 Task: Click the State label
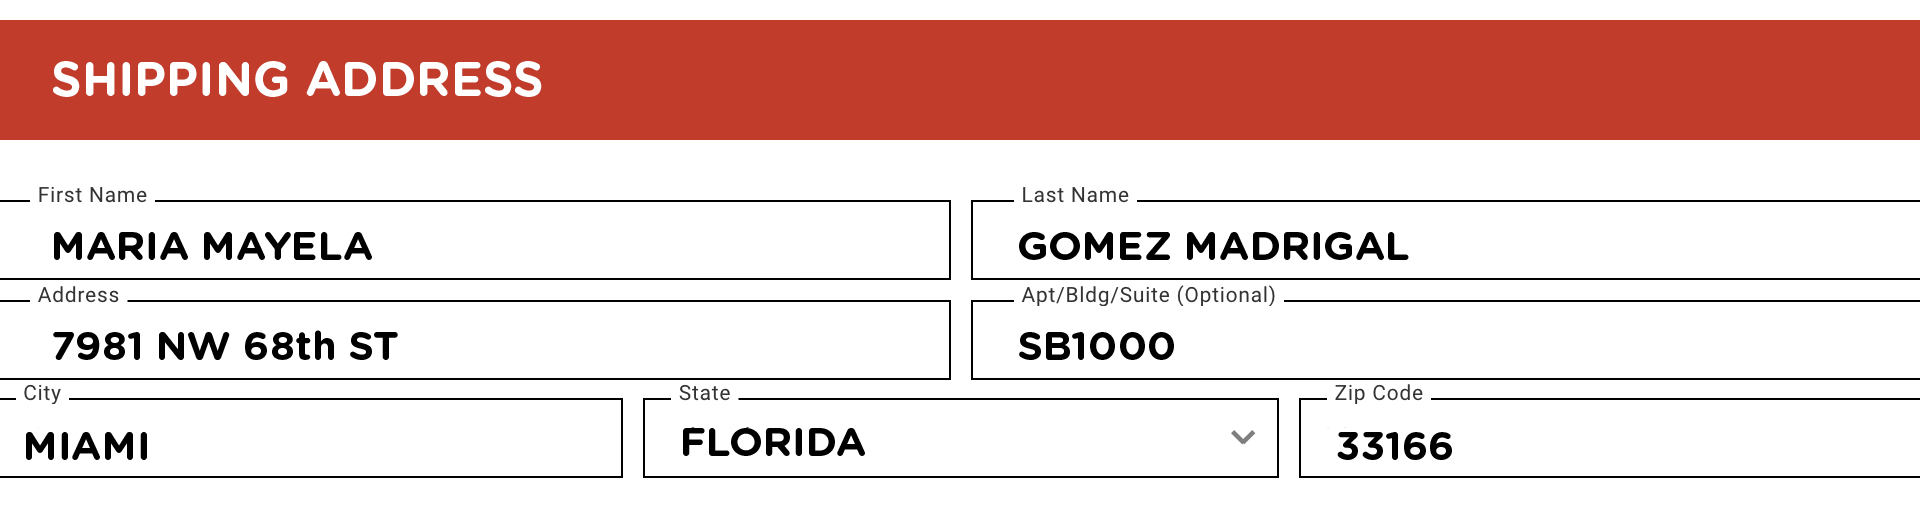click(704, 393)
